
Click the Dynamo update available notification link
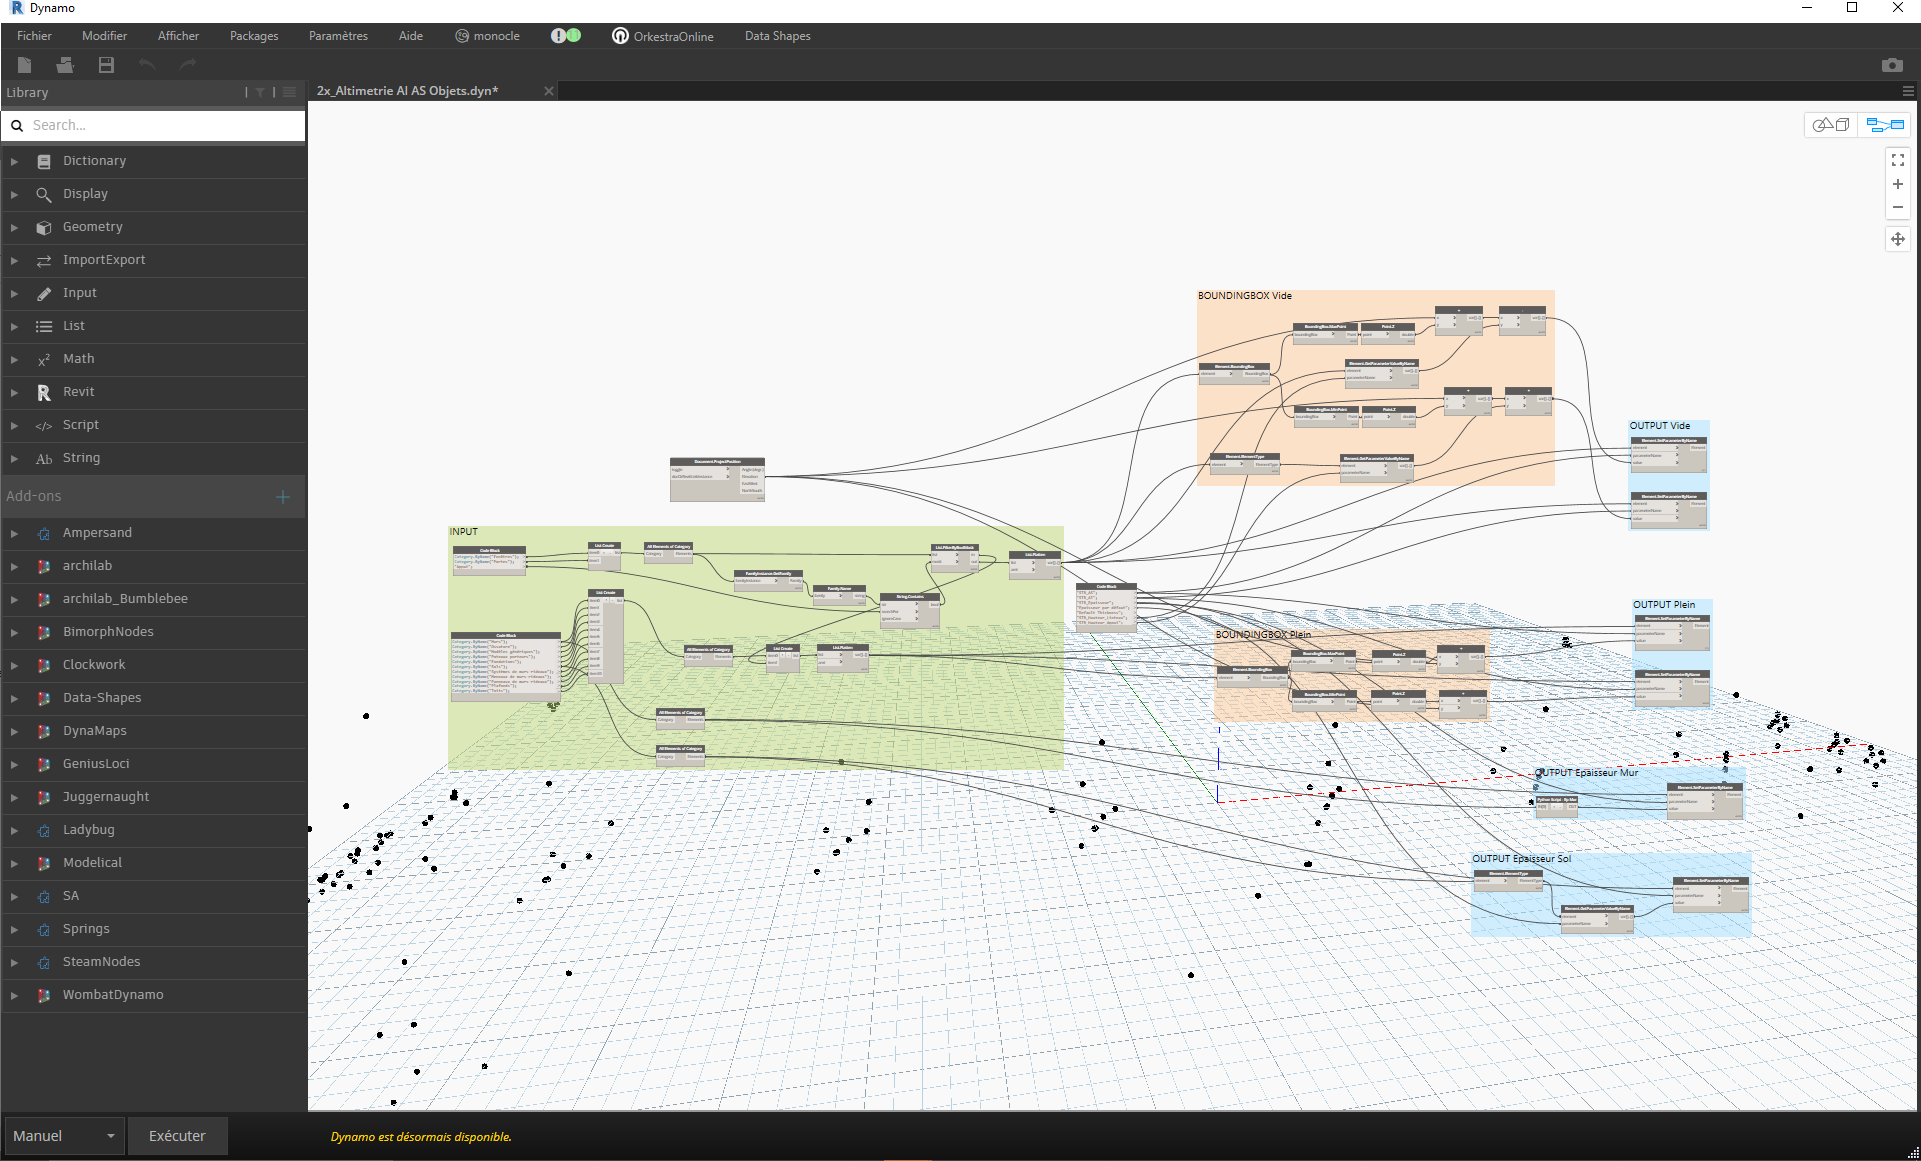pos(421,1137)
